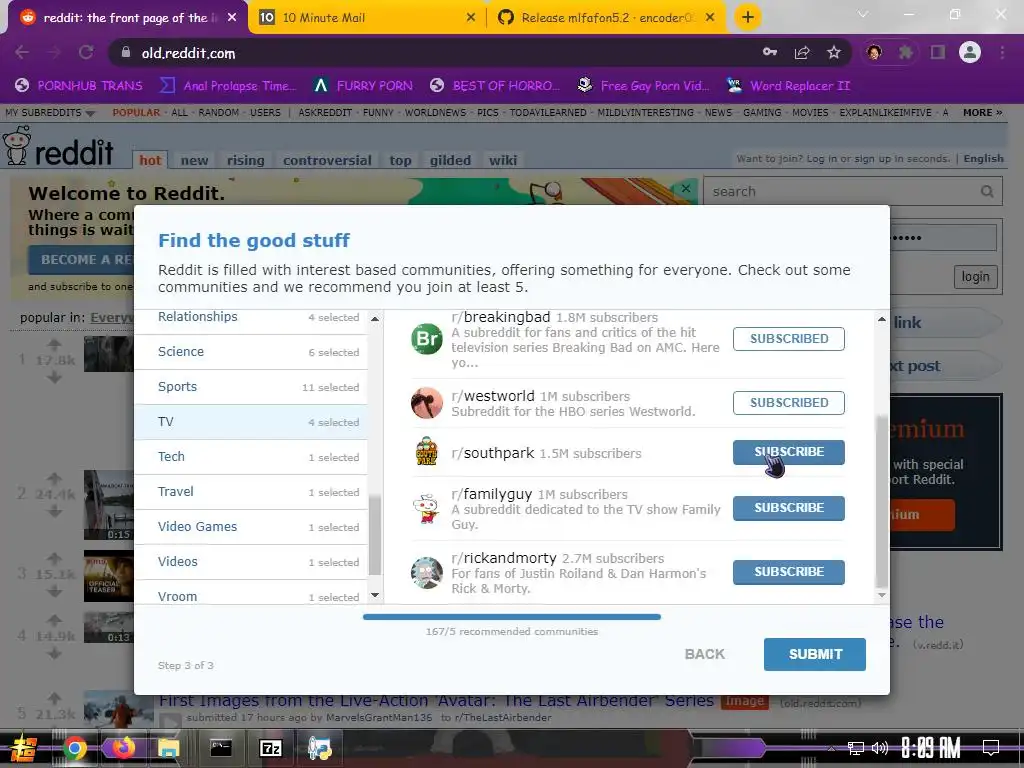Click the password field in login box
1024x768 pixels.
click(x=945, y=238)
